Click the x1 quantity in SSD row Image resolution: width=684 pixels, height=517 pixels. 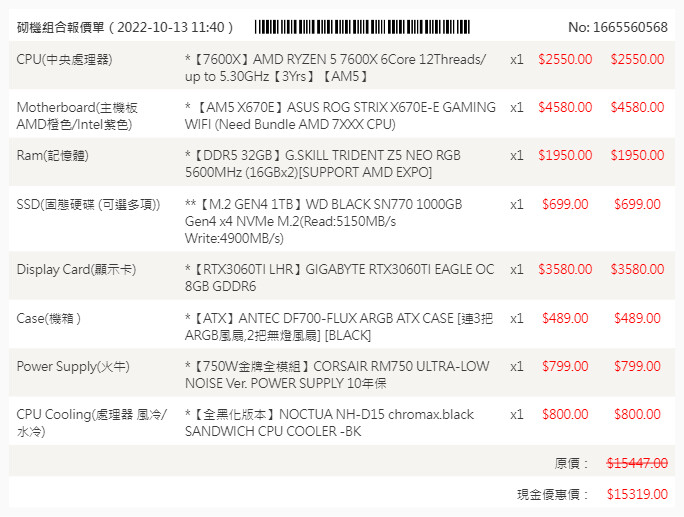tap(516, 204)
